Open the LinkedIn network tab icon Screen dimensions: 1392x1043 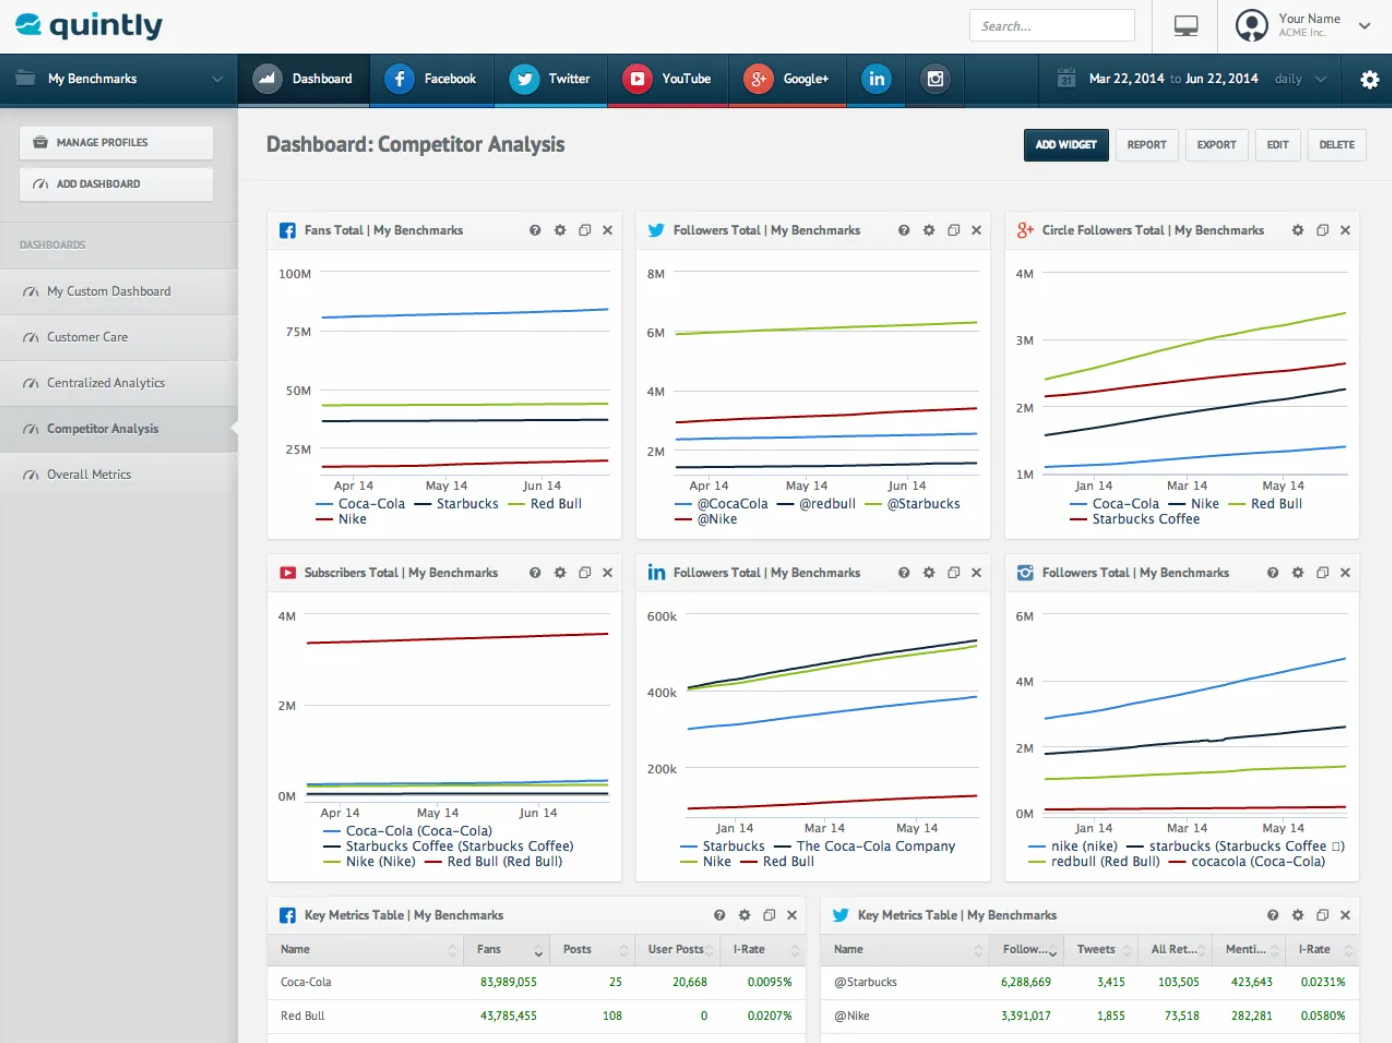(876, 79)
